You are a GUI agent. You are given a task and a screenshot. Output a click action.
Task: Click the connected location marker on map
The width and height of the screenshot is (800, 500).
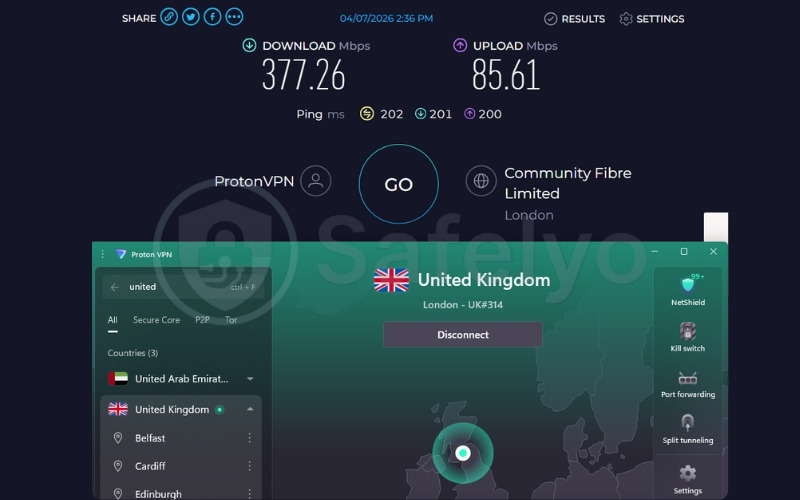[463, 453]
